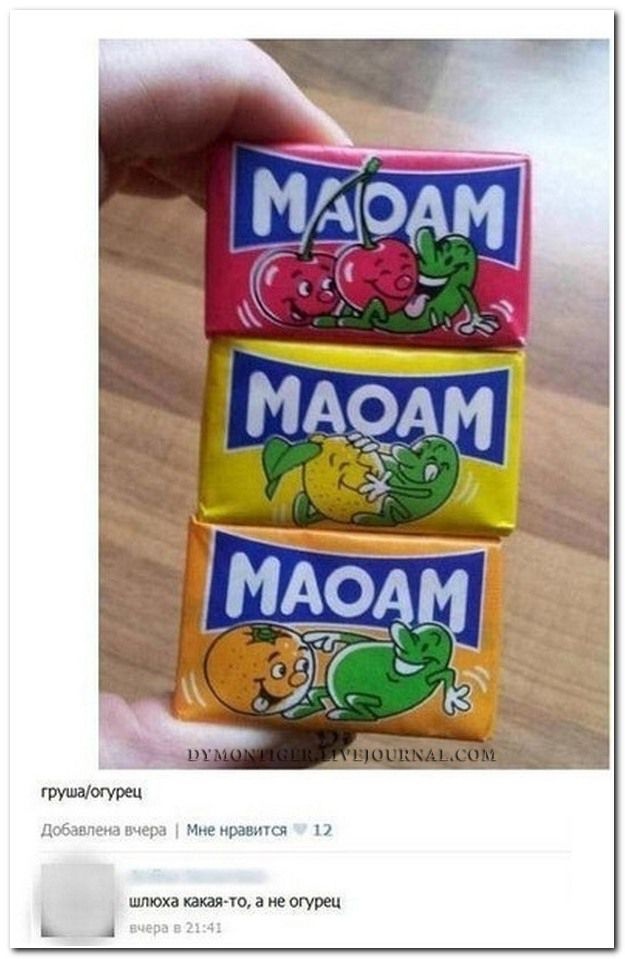This screenshot has height=959, width=625.
Task: Click the heart icon beside Мне нравится
Action: click(x=299, y=830)
